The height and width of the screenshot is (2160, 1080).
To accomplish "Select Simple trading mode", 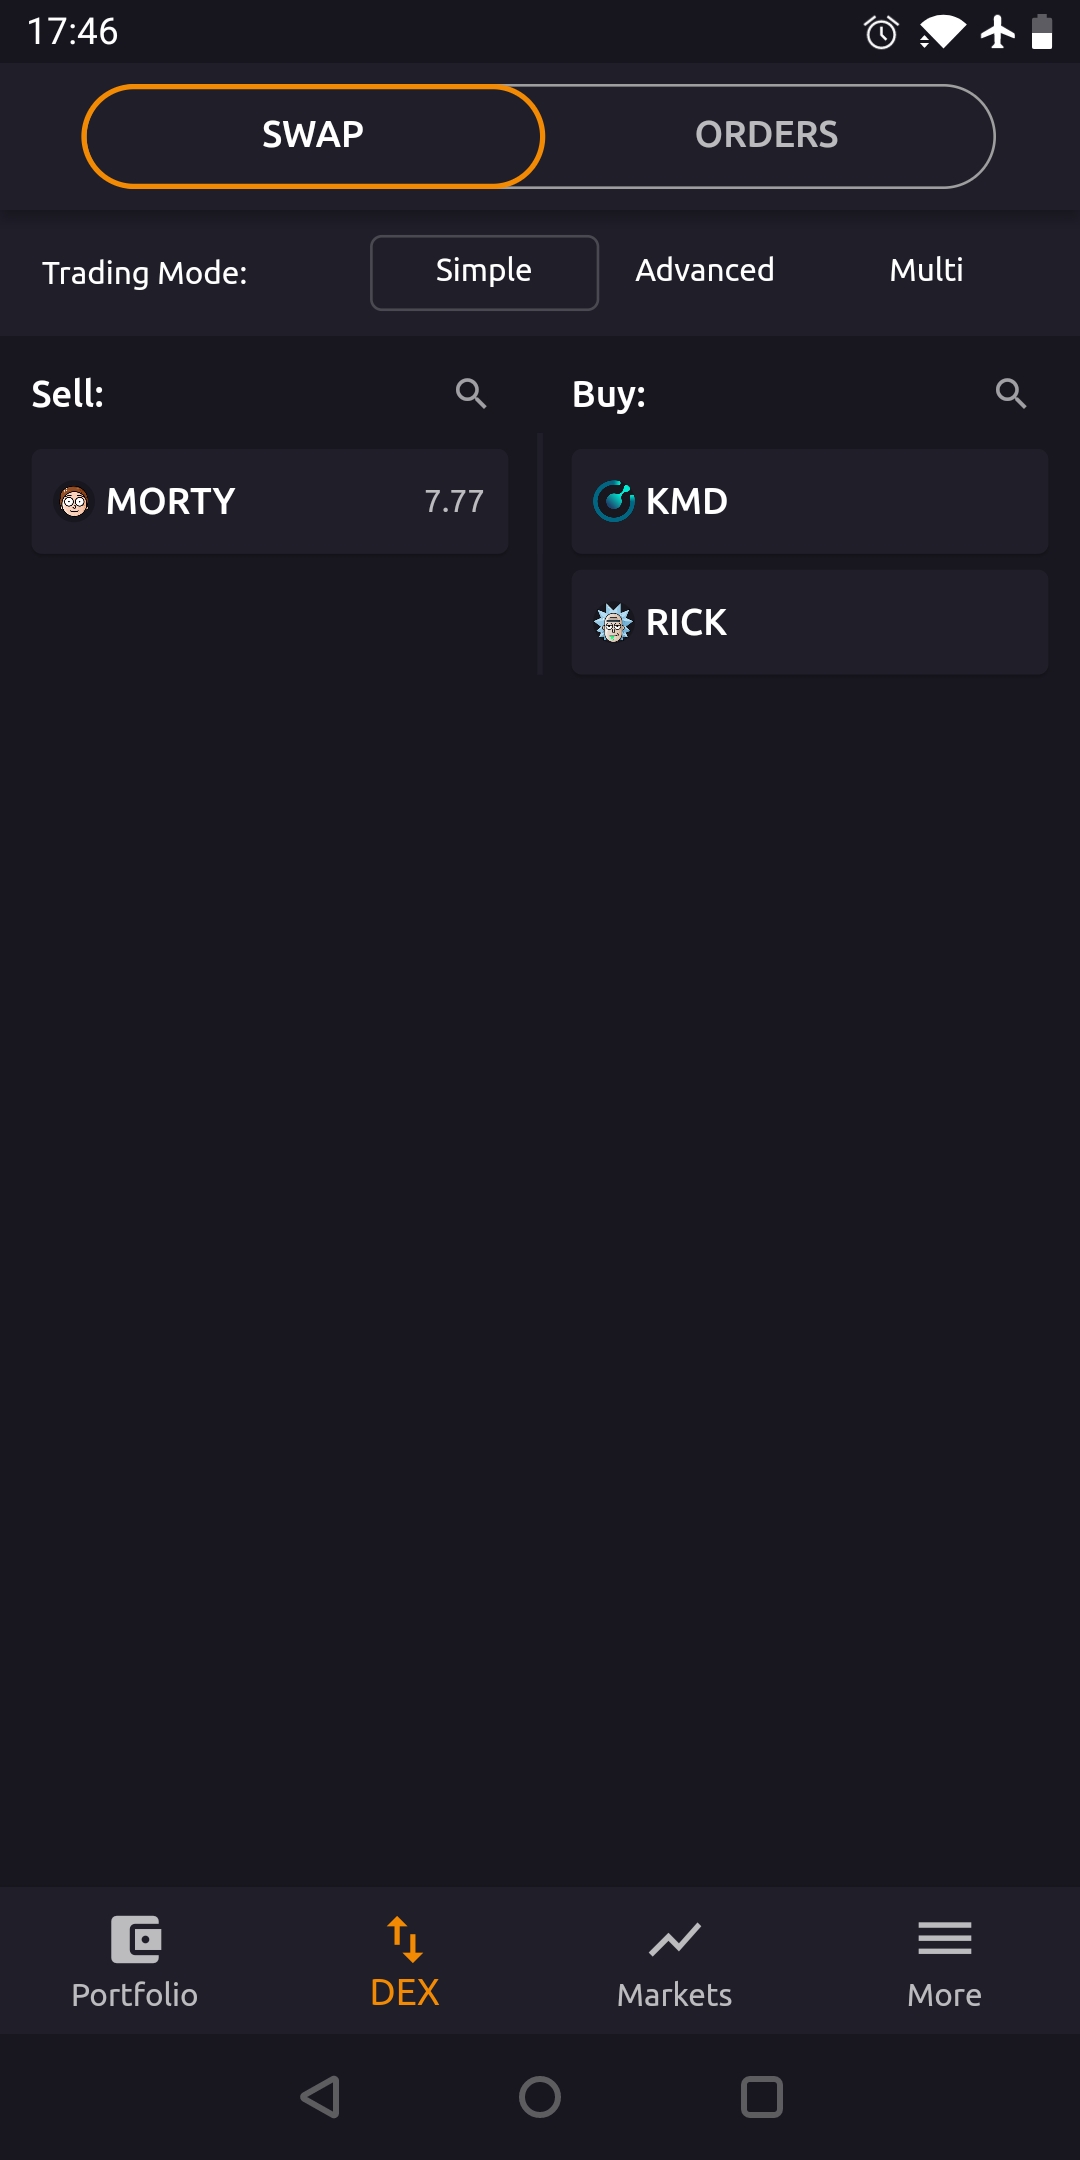I will pyautogui.click(x=484, y=272).
